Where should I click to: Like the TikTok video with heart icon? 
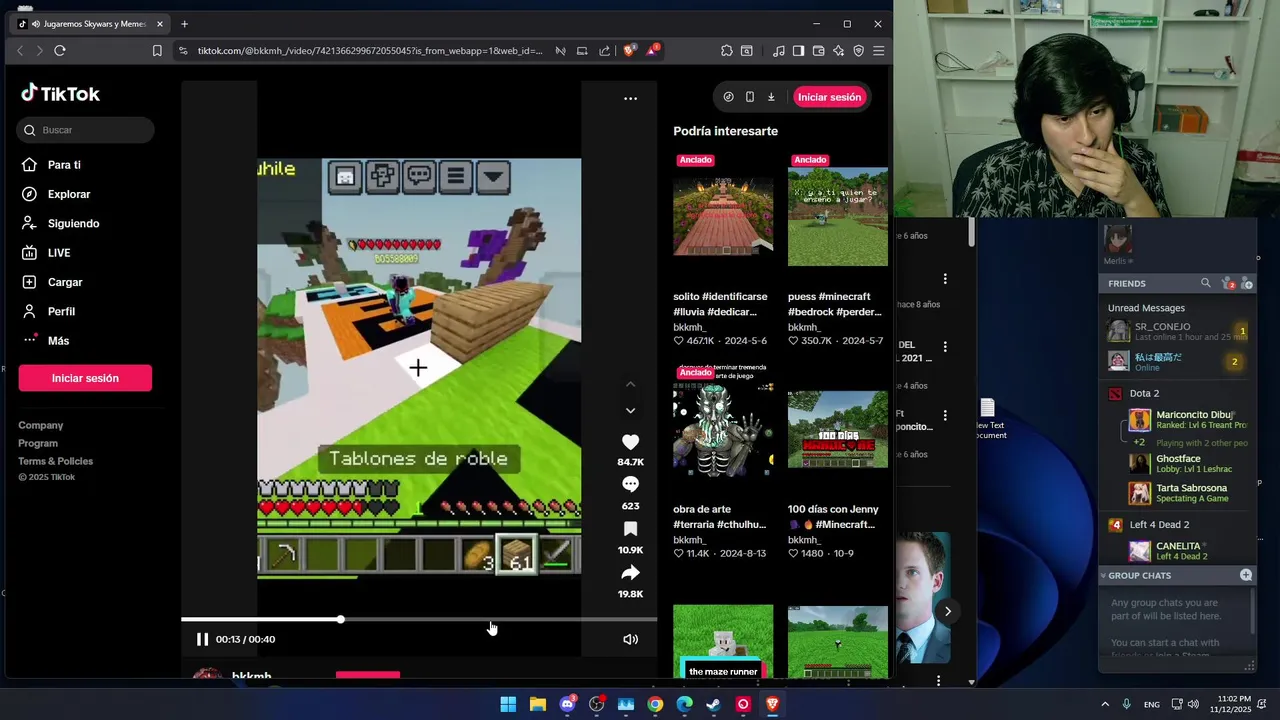pos(630,442)
